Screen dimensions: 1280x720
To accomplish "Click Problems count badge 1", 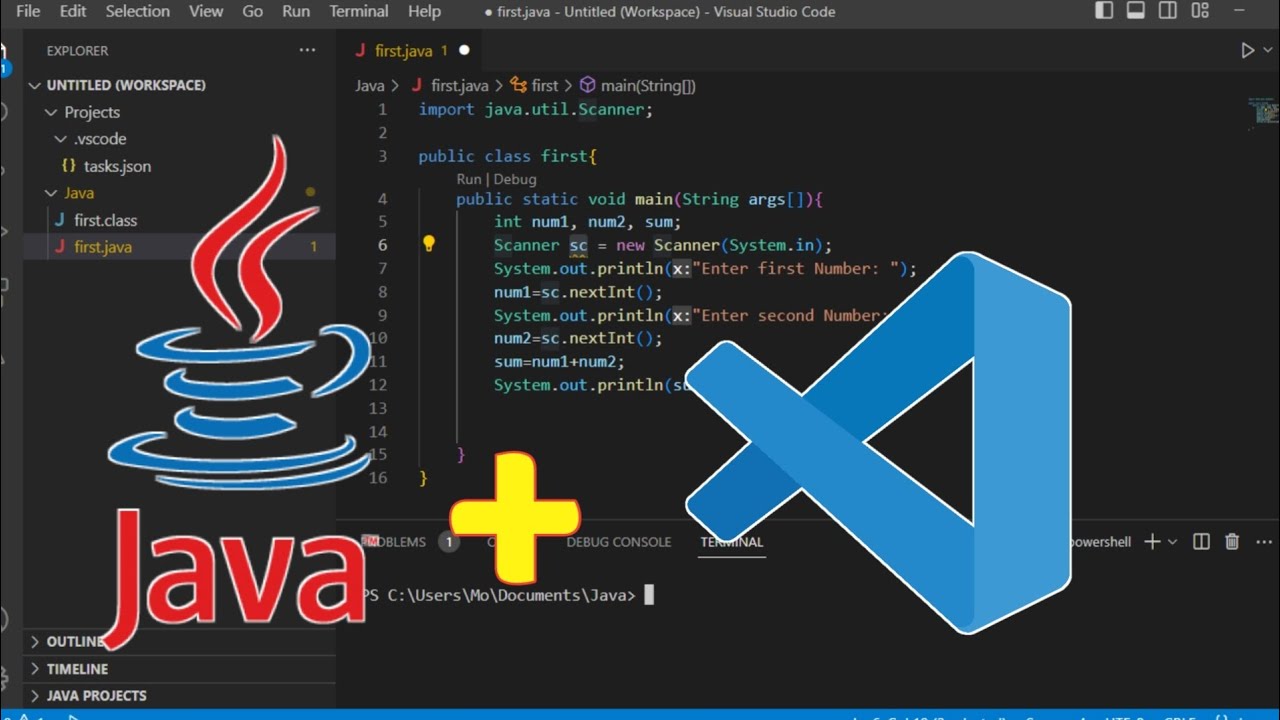I will click(449, 542).
